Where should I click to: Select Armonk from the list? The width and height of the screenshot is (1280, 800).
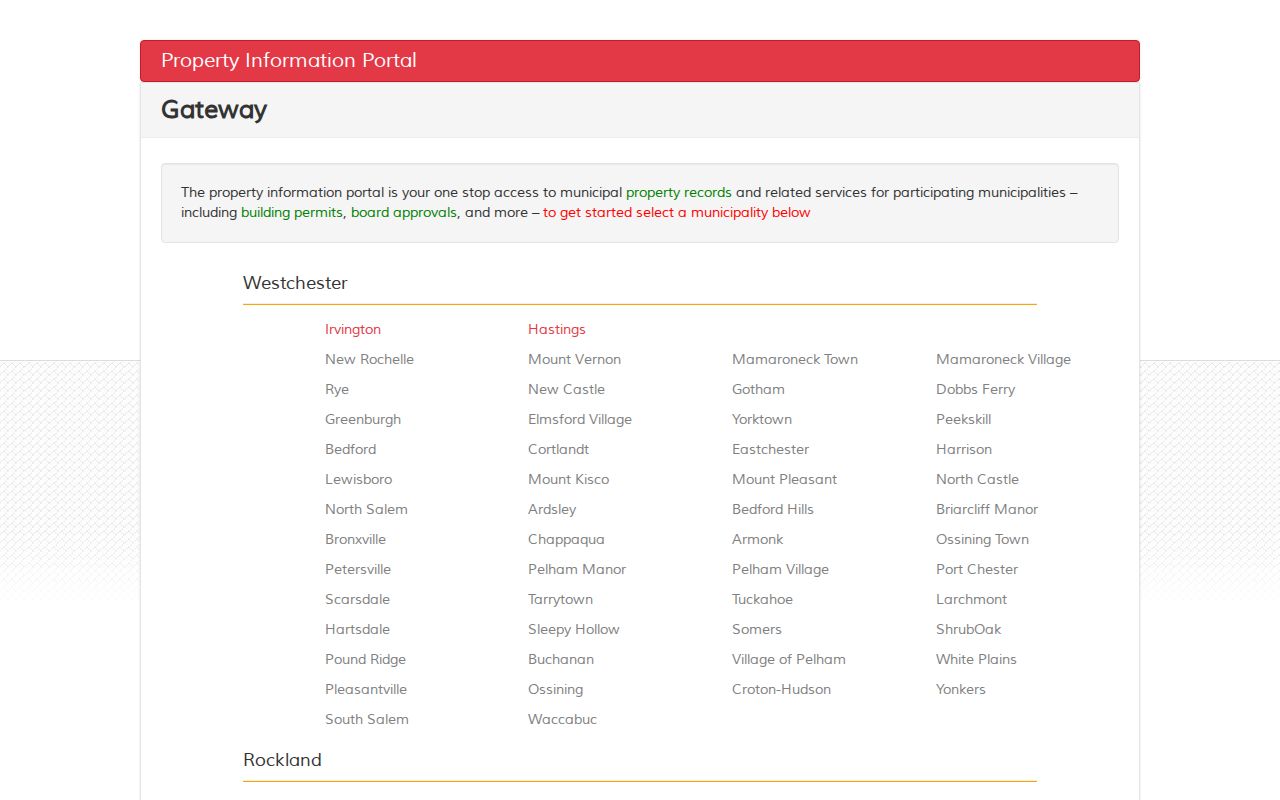click(757, 539)
